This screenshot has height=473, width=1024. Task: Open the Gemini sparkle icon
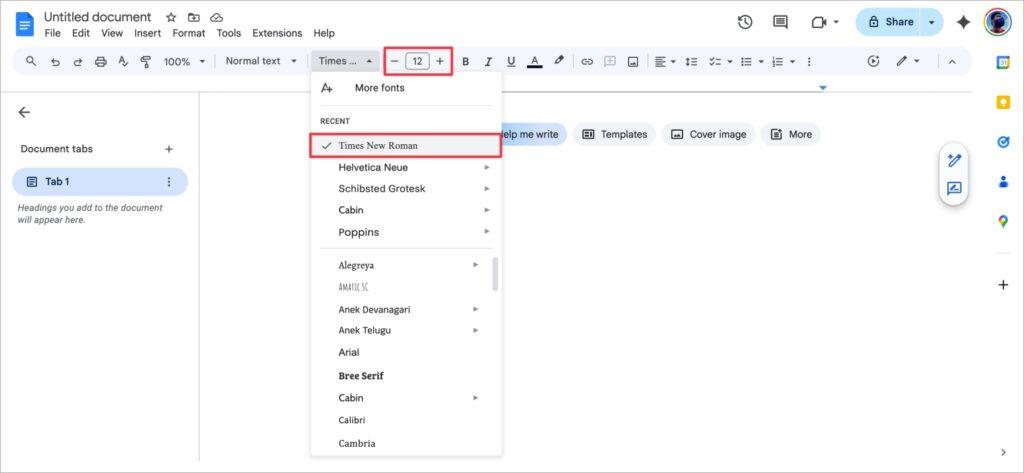tap(963, 22)
